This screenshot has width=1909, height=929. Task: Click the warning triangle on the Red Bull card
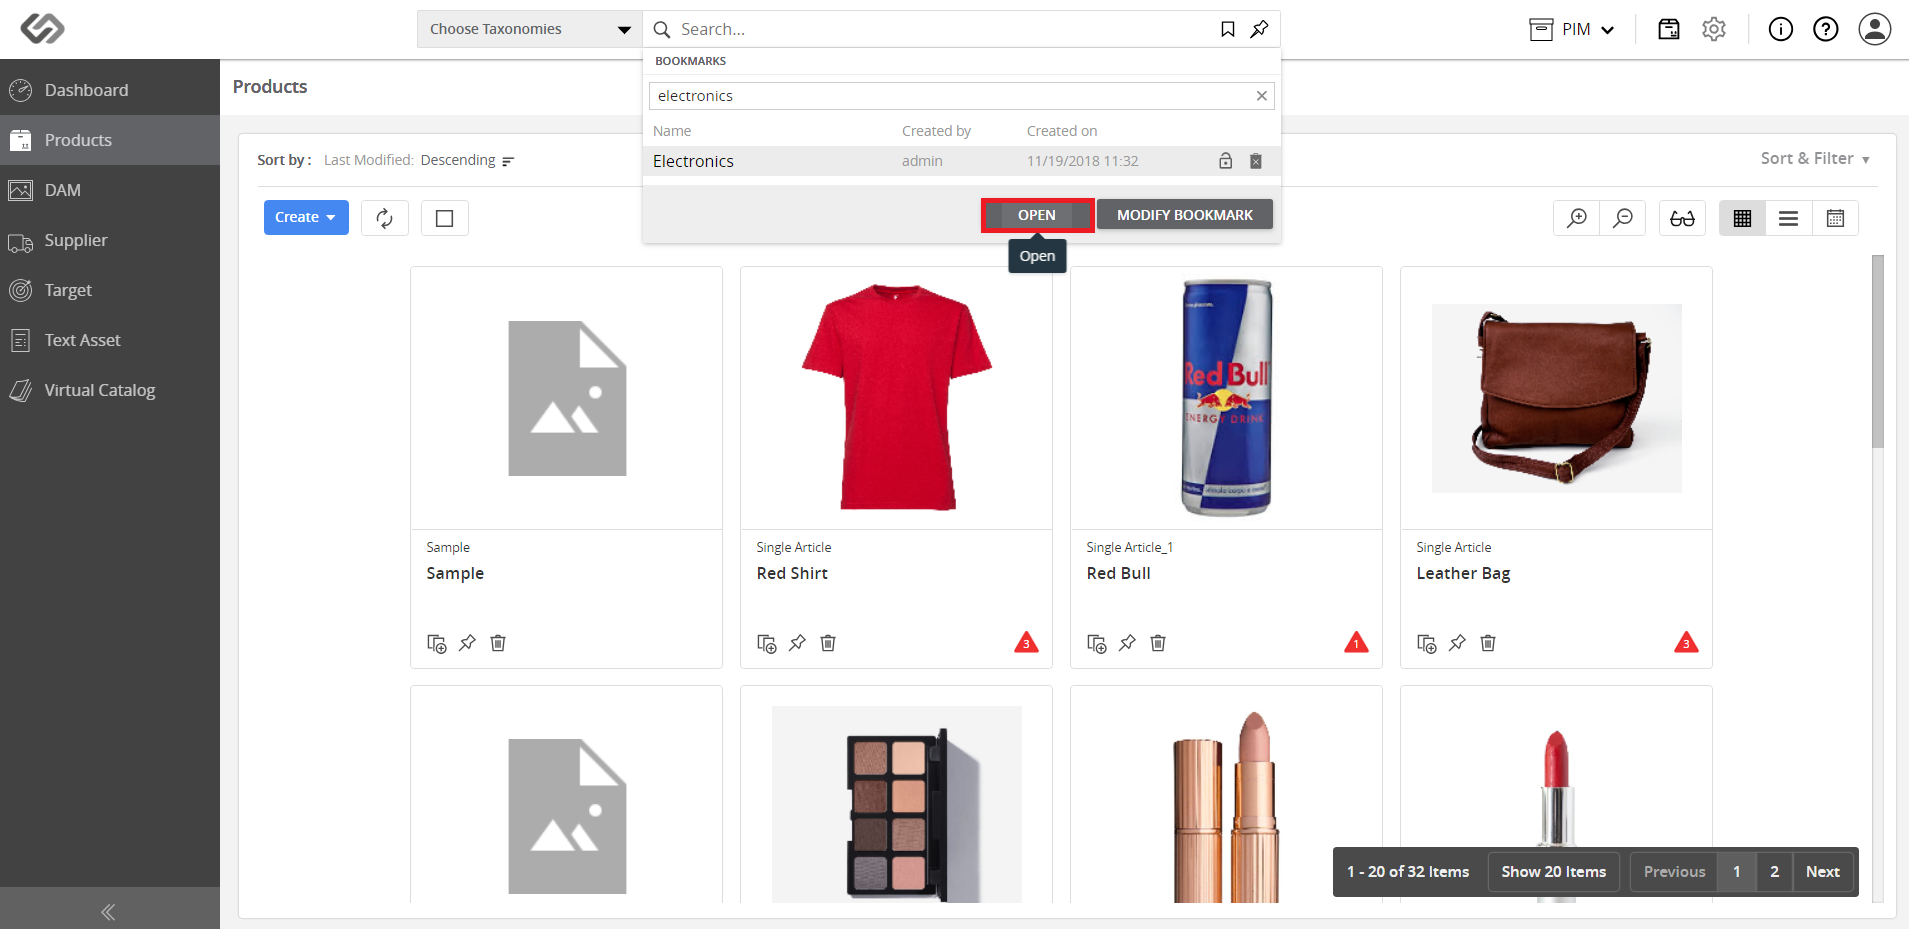1356,643
